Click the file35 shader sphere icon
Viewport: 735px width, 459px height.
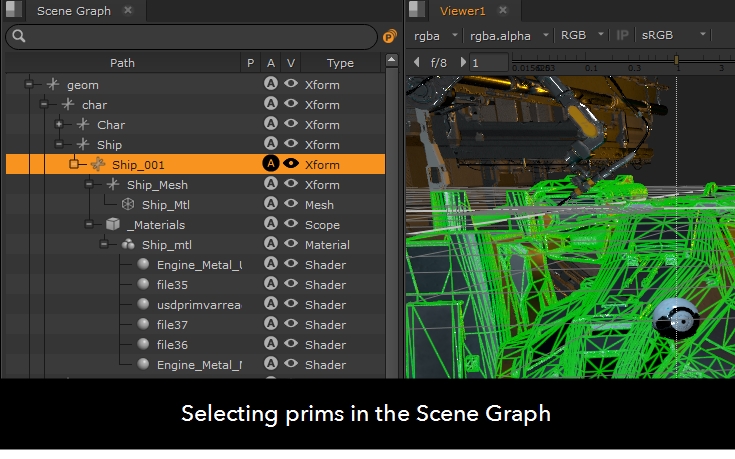click(x=143, y=285)
